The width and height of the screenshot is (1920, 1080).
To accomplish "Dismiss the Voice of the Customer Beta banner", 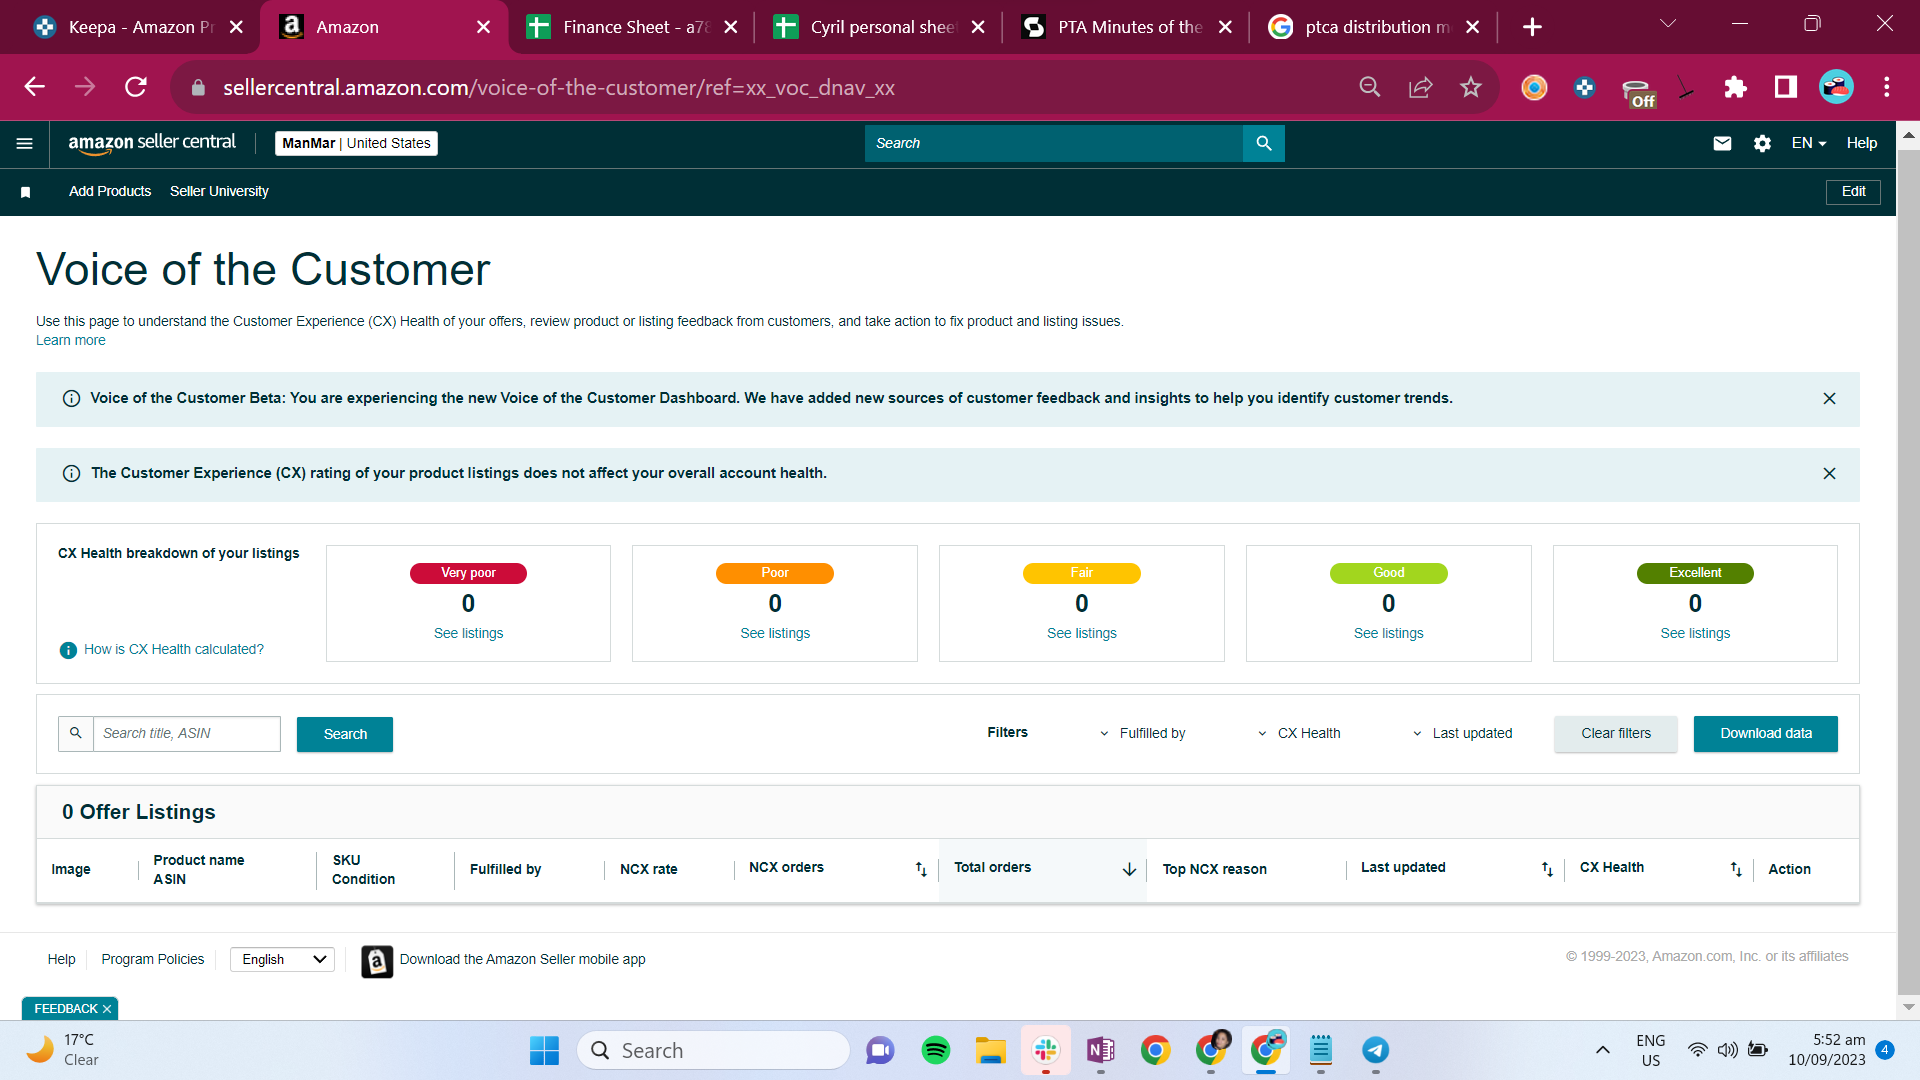I will [x=1829, y=399].
